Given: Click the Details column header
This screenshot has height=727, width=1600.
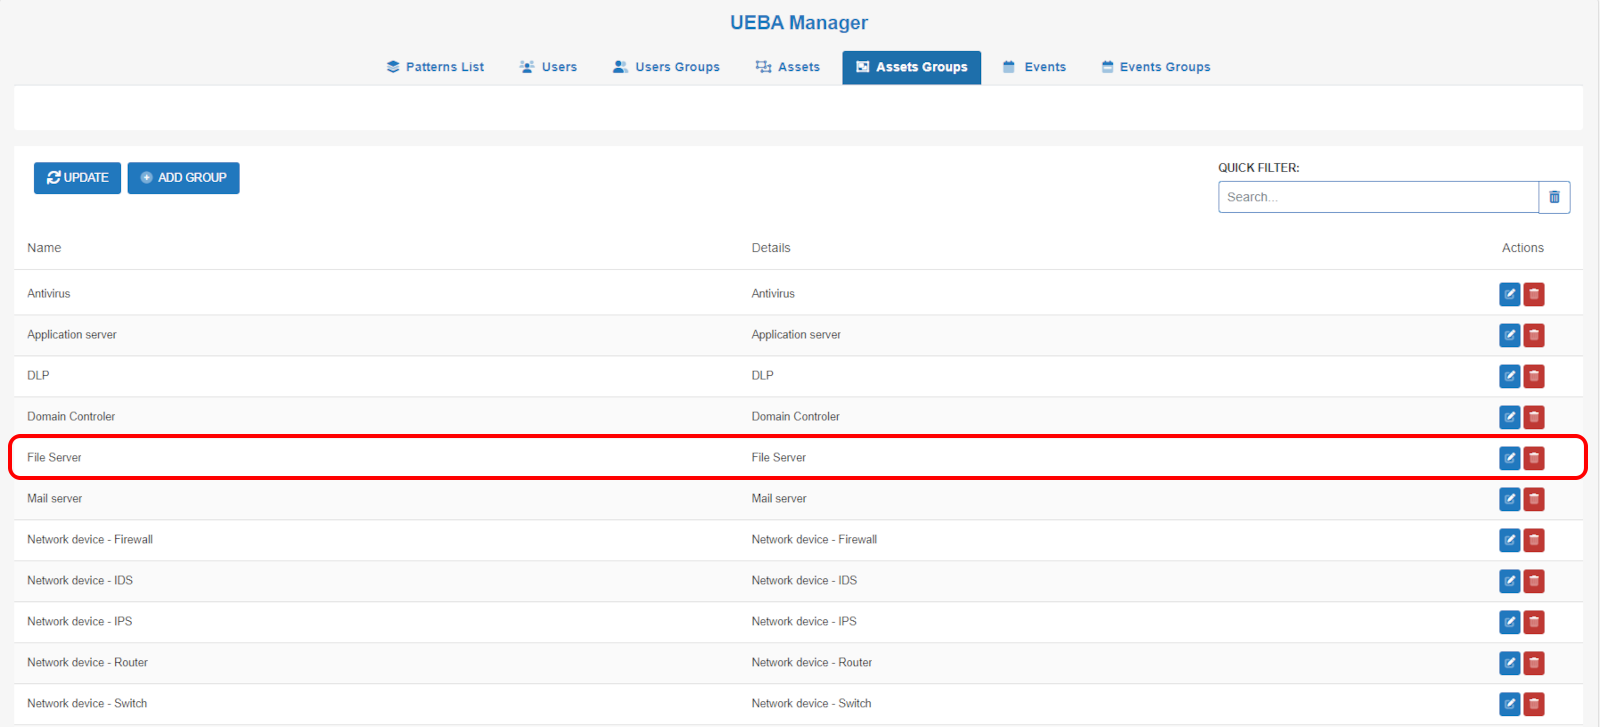Looking at the screenshot, I should coord(771,248).
